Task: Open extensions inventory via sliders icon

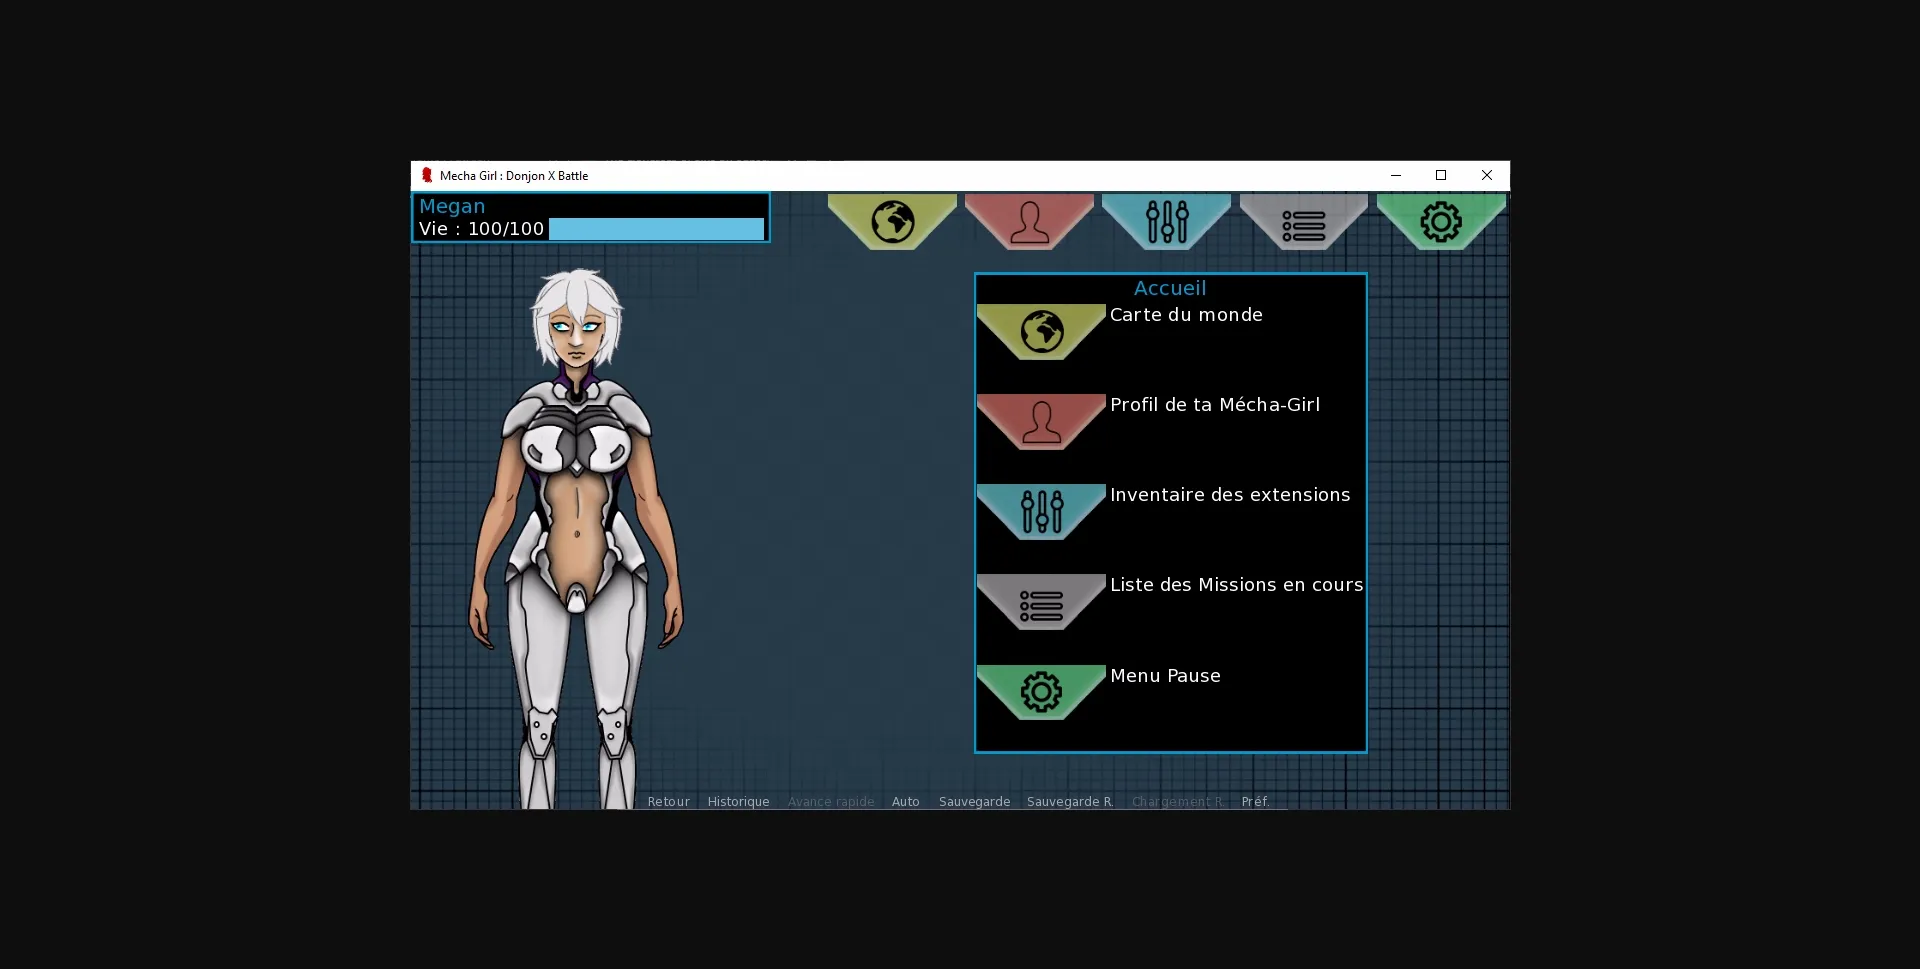Action: click(1167, 222)
